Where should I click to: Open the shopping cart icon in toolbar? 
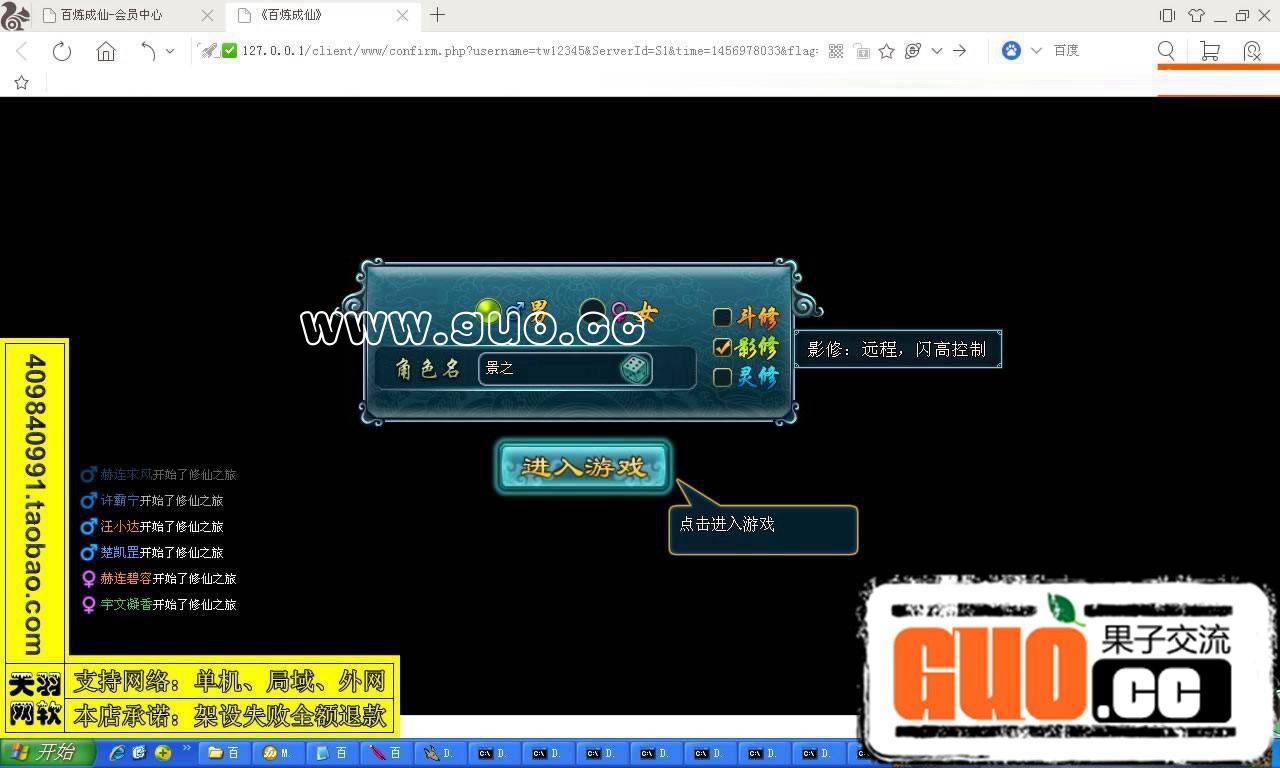[1210, 51]
